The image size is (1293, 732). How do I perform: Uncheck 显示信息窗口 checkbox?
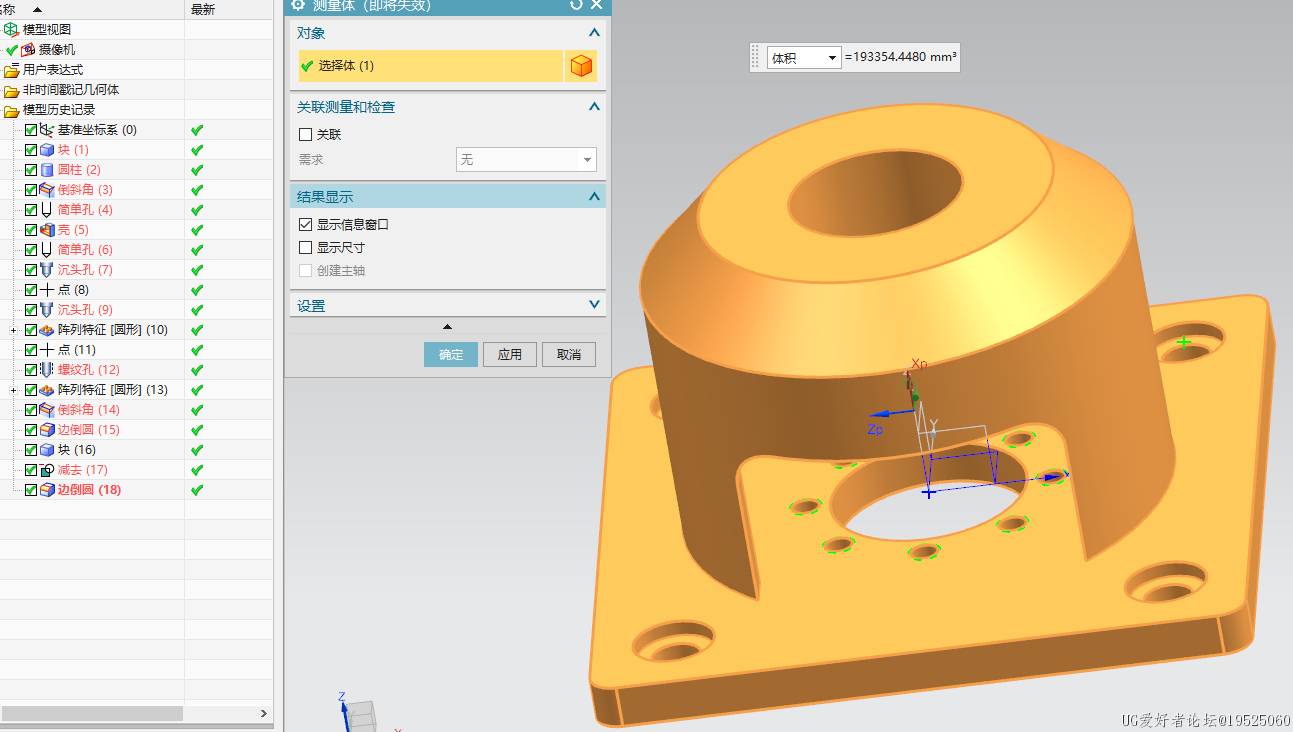tap(306, 225)
